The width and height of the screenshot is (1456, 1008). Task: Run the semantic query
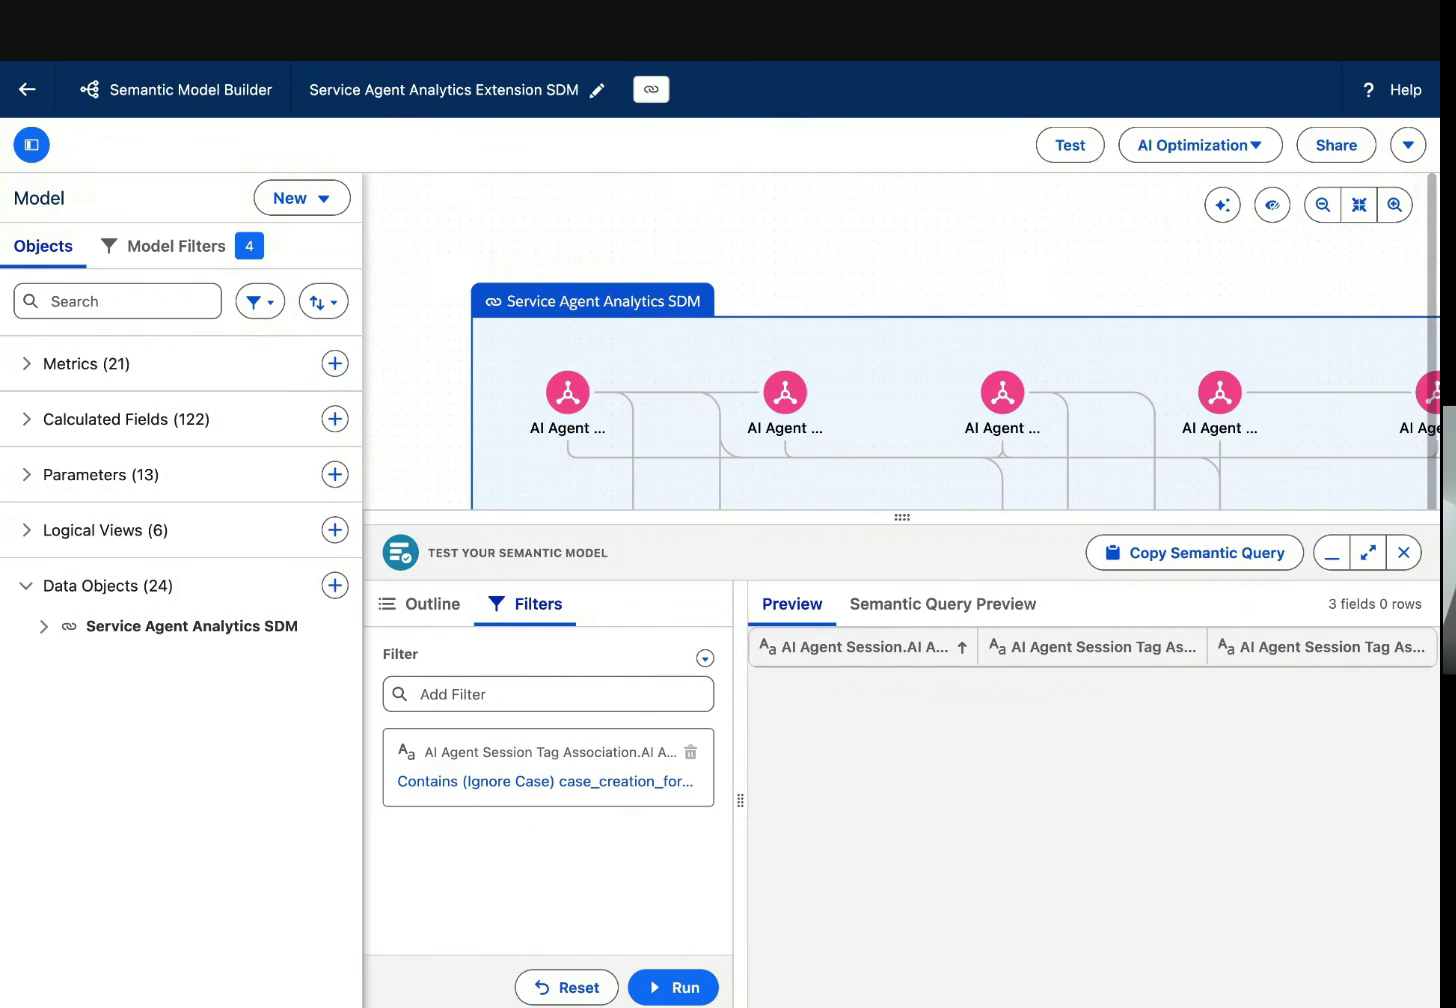[673, 988]
